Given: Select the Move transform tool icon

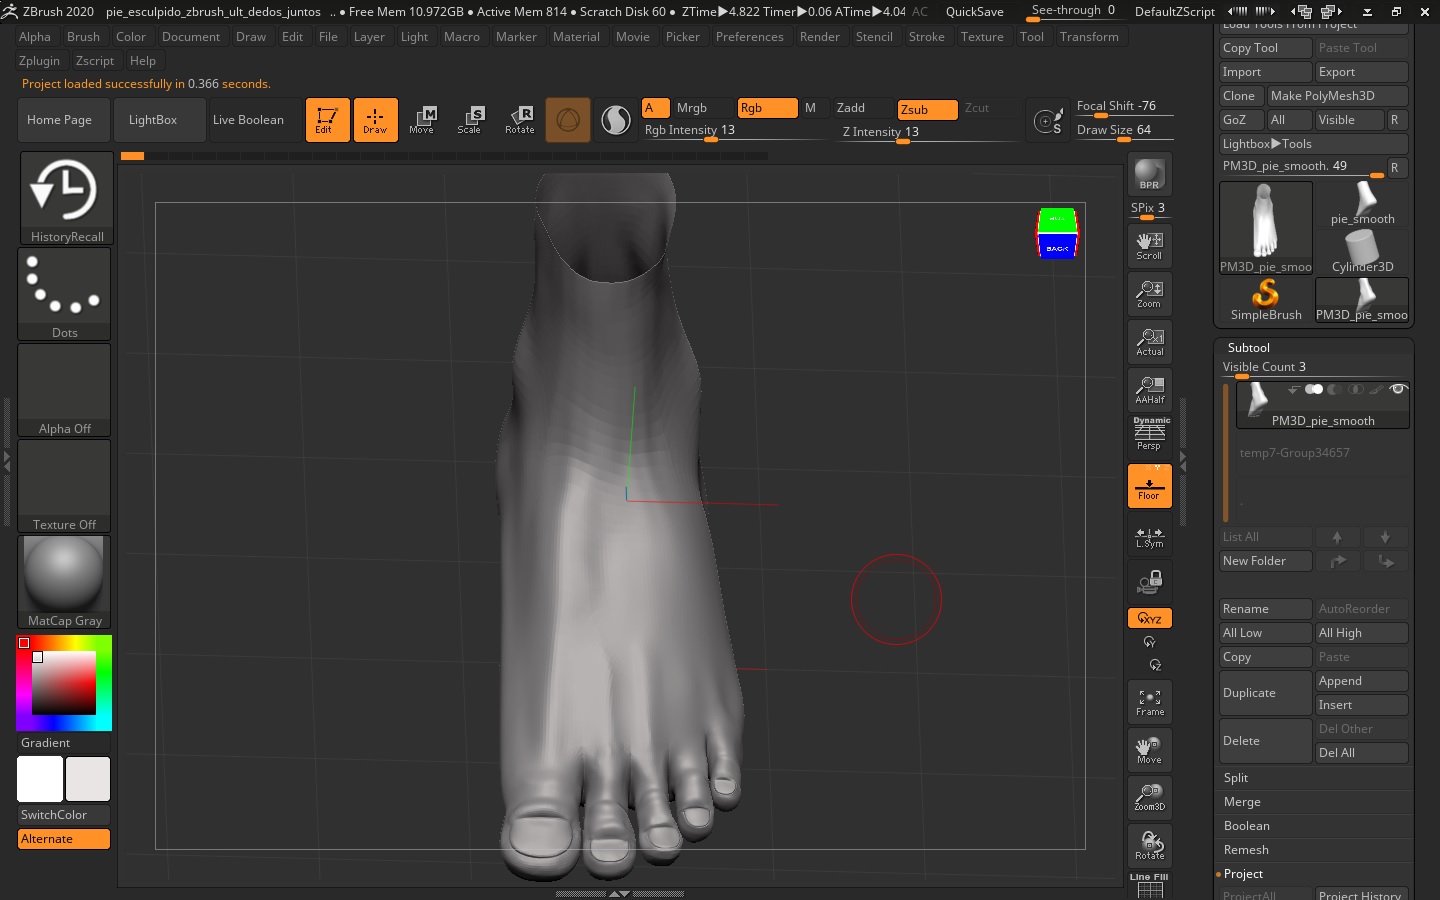Looking at the screenshot, I should (x=422, y=120).
